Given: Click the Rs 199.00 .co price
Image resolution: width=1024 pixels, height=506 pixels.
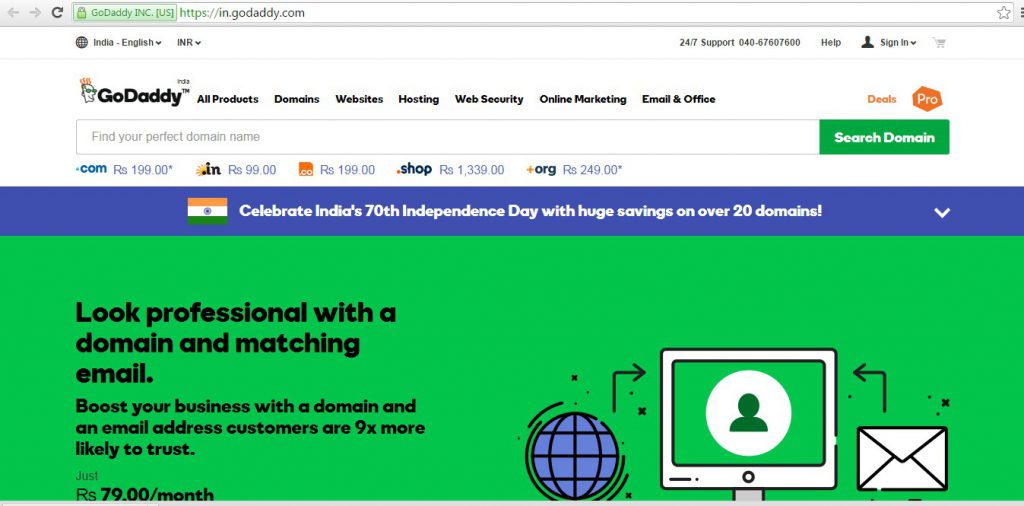Looking at the screenshot, I should (x=347, y=170).
